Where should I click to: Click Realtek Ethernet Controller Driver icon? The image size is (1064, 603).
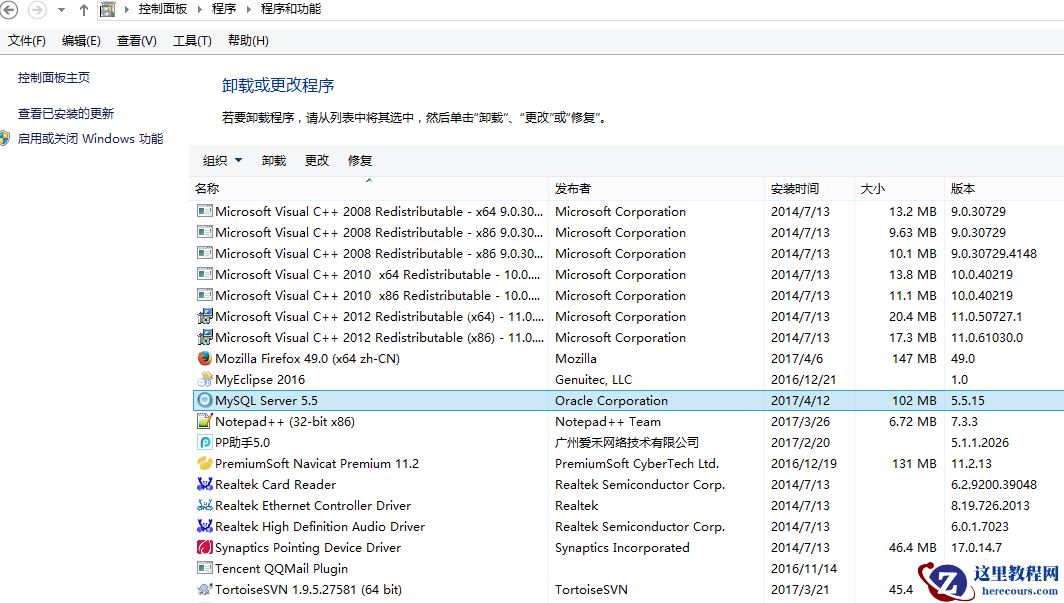[x=204, y=505]
